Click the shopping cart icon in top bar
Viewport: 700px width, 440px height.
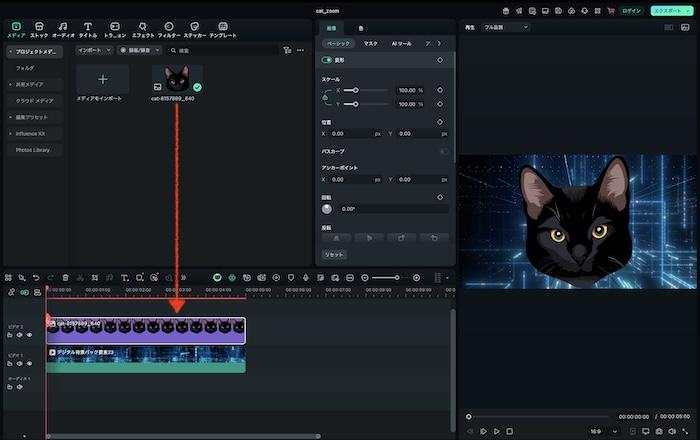(x=610, y=10)
